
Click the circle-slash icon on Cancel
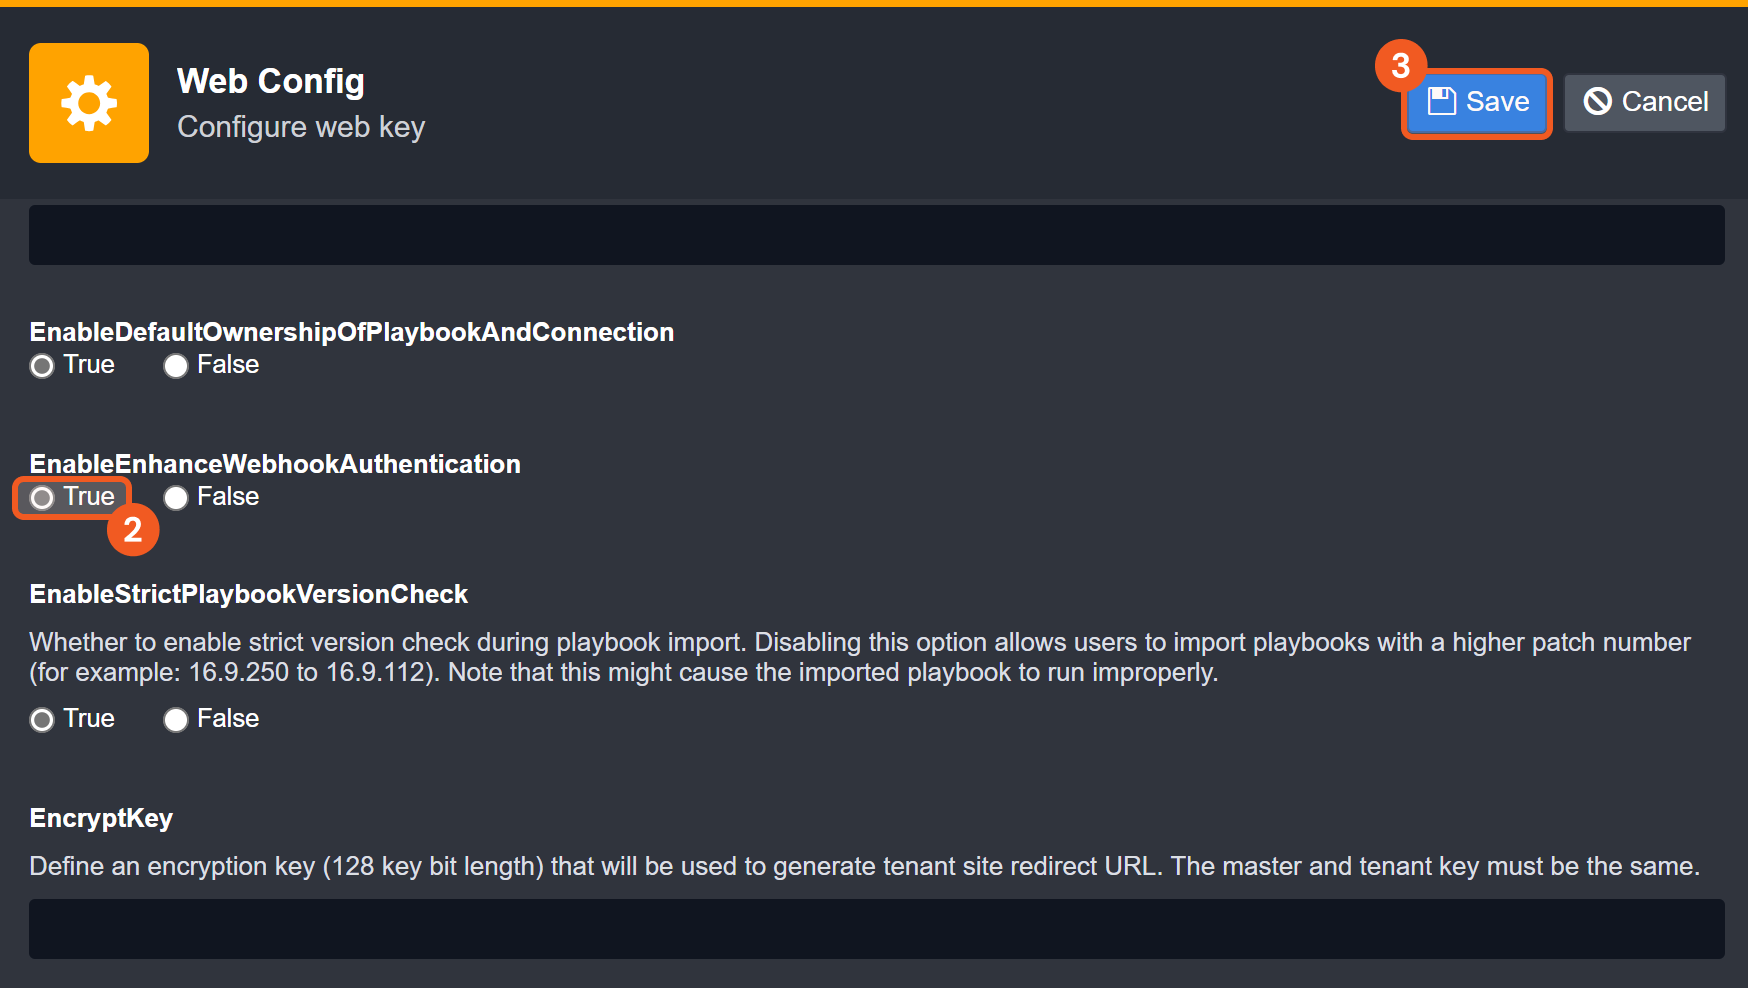[x=1597, y=101]
